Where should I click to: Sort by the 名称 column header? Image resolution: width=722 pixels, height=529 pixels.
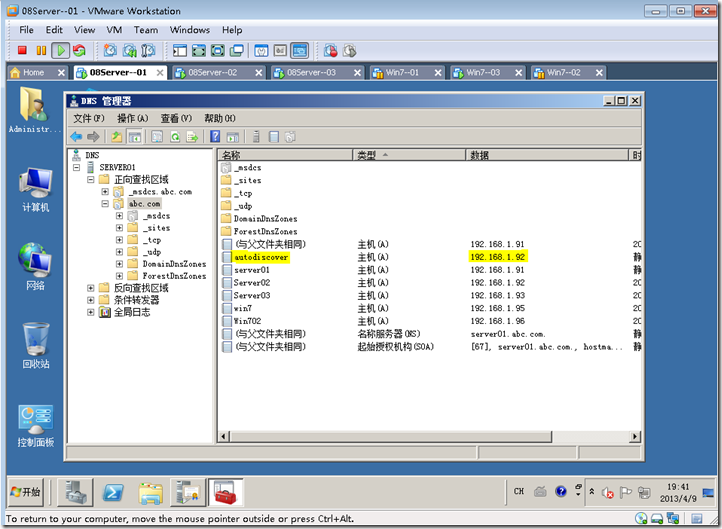click(285, 155)
